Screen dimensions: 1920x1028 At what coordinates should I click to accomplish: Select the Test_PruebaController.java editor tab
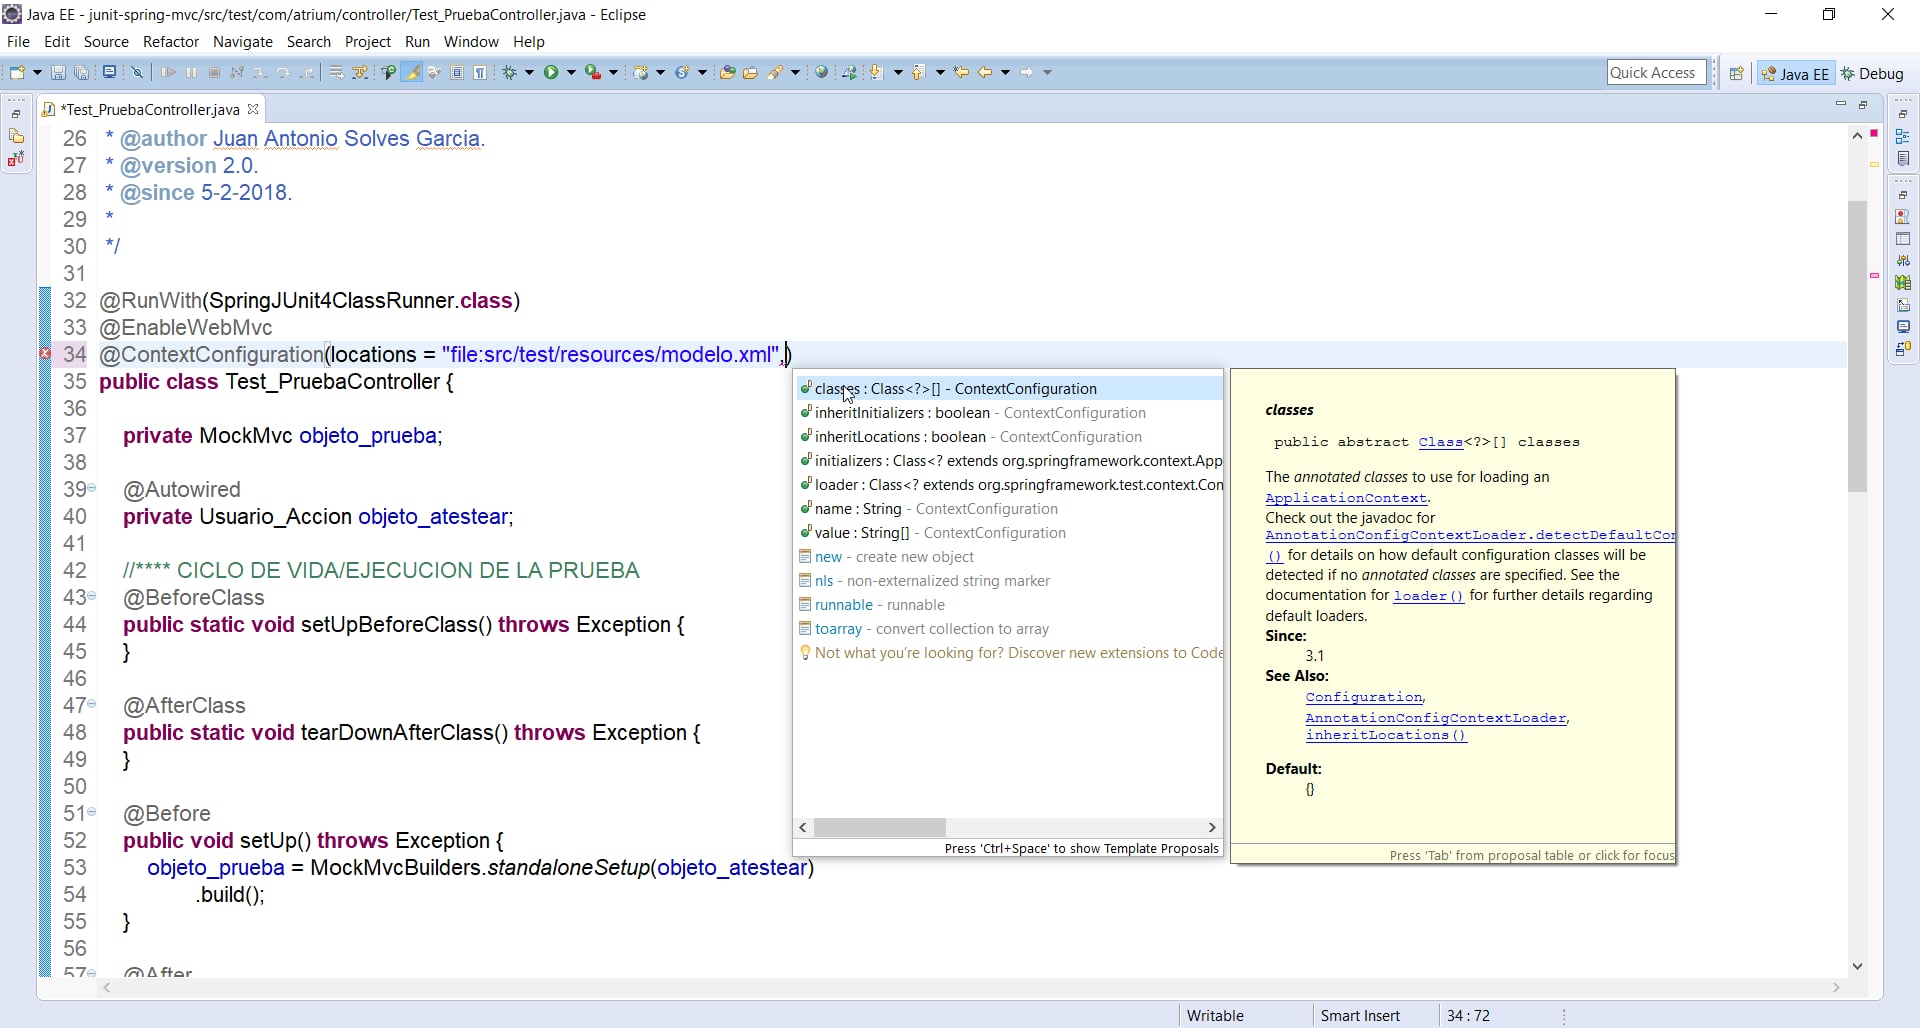pyautogui.click(x=150, y=110)
